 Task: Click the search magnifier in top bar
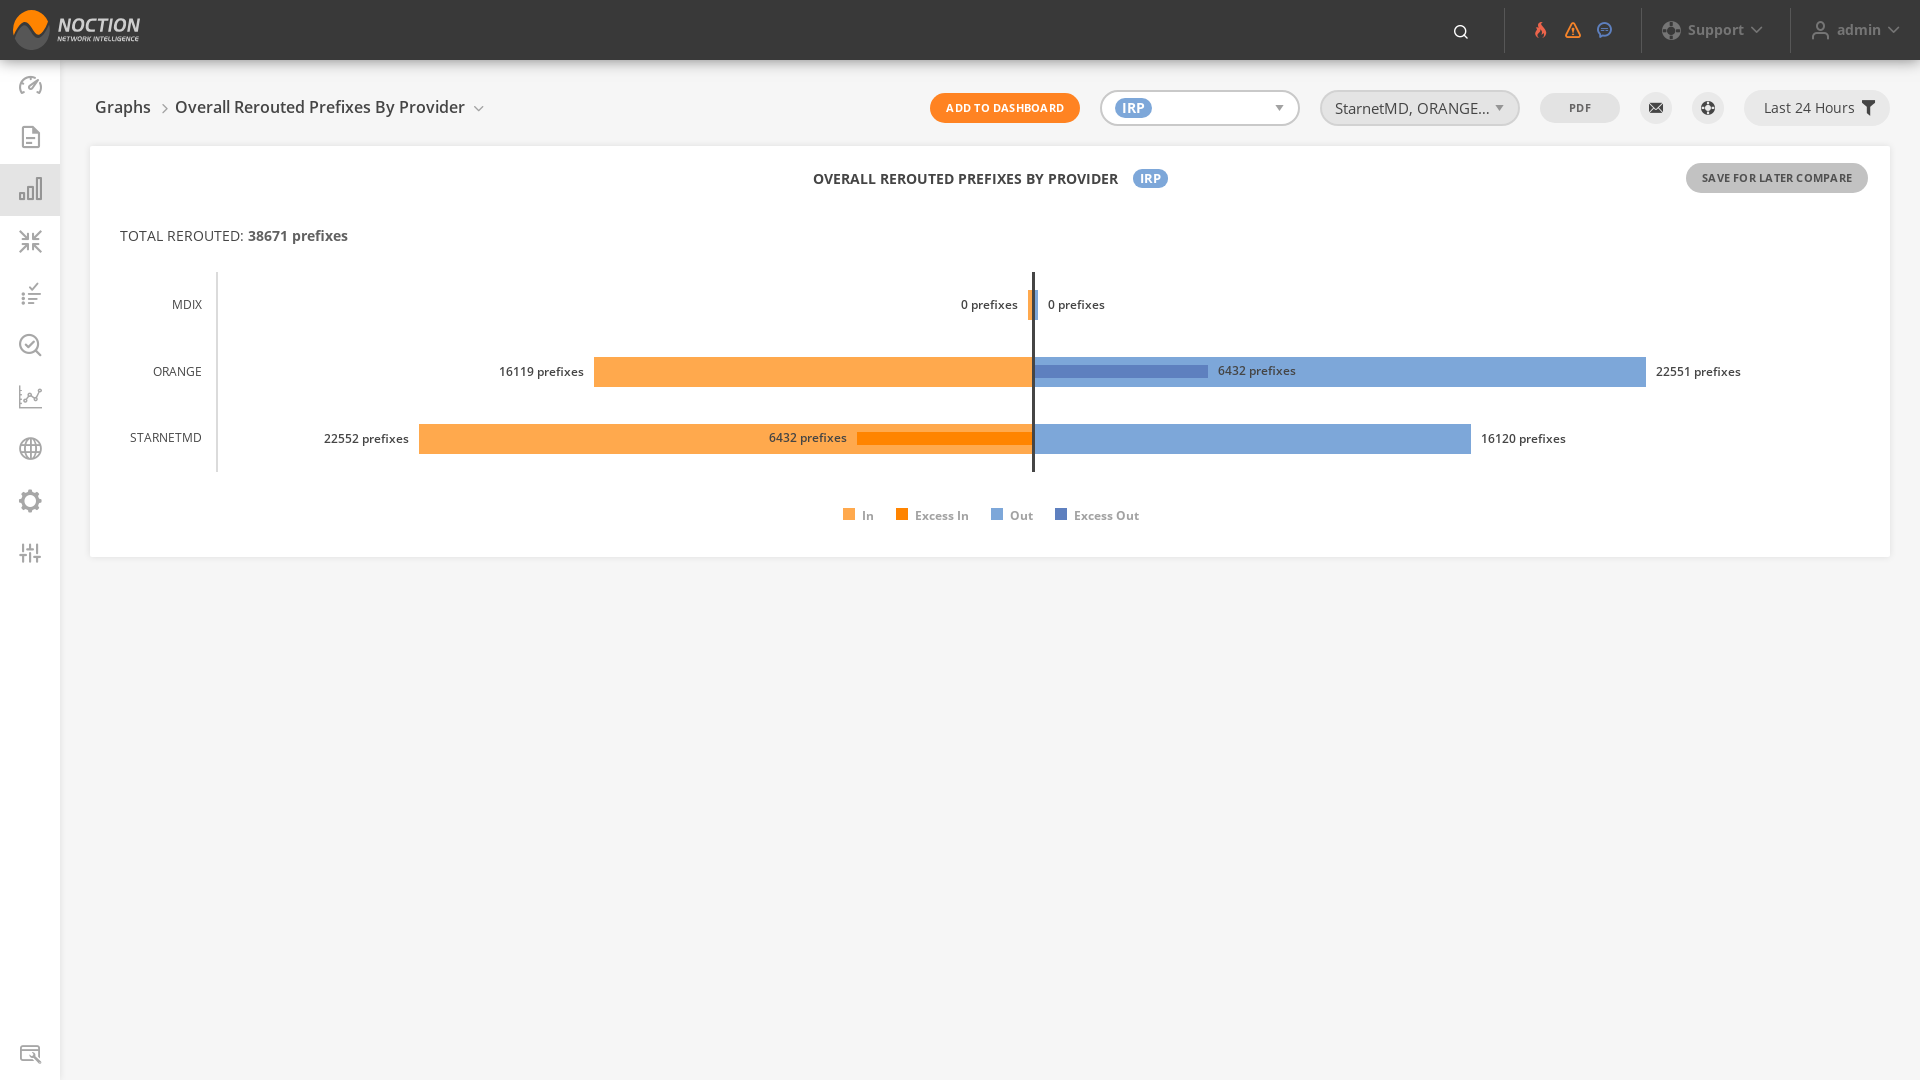tap(1461, 31)
